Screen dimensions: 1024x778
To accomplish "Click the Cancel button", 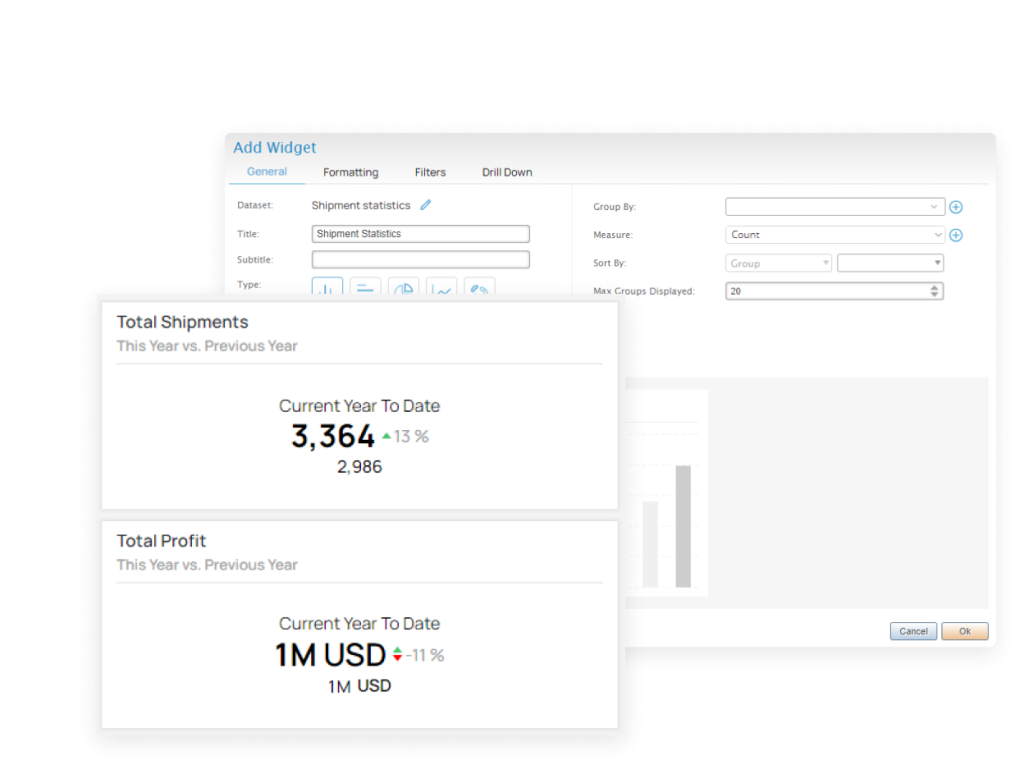I will coord(912,631).
